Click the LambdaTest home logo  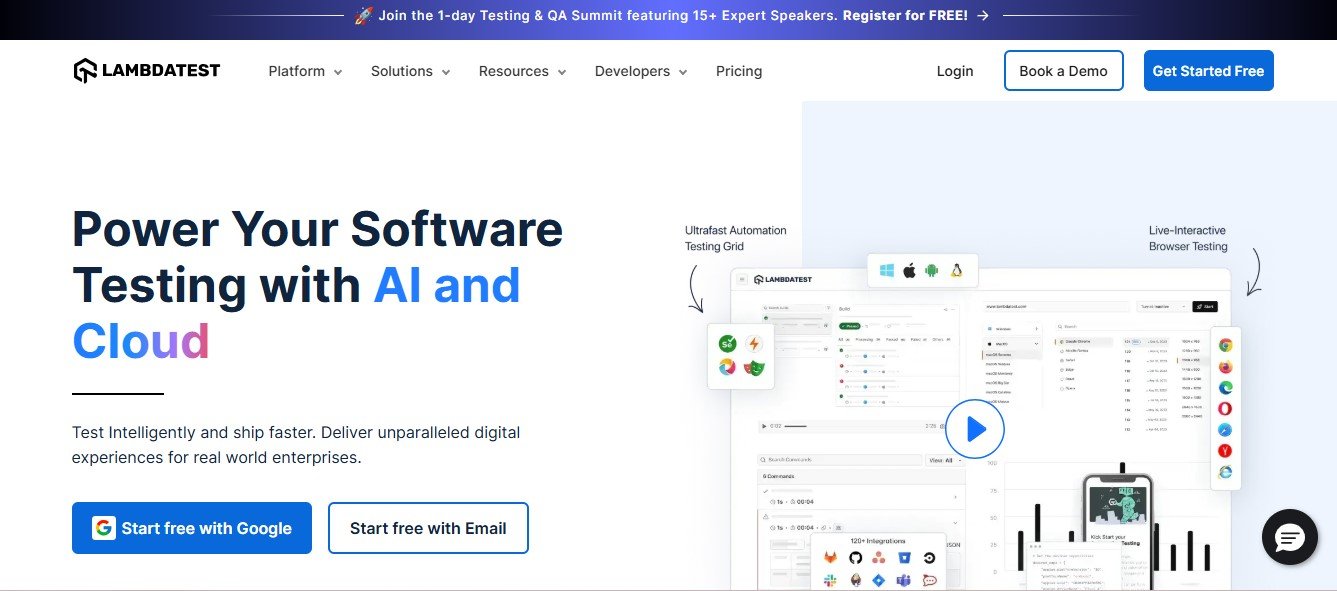tap(146, 70)
